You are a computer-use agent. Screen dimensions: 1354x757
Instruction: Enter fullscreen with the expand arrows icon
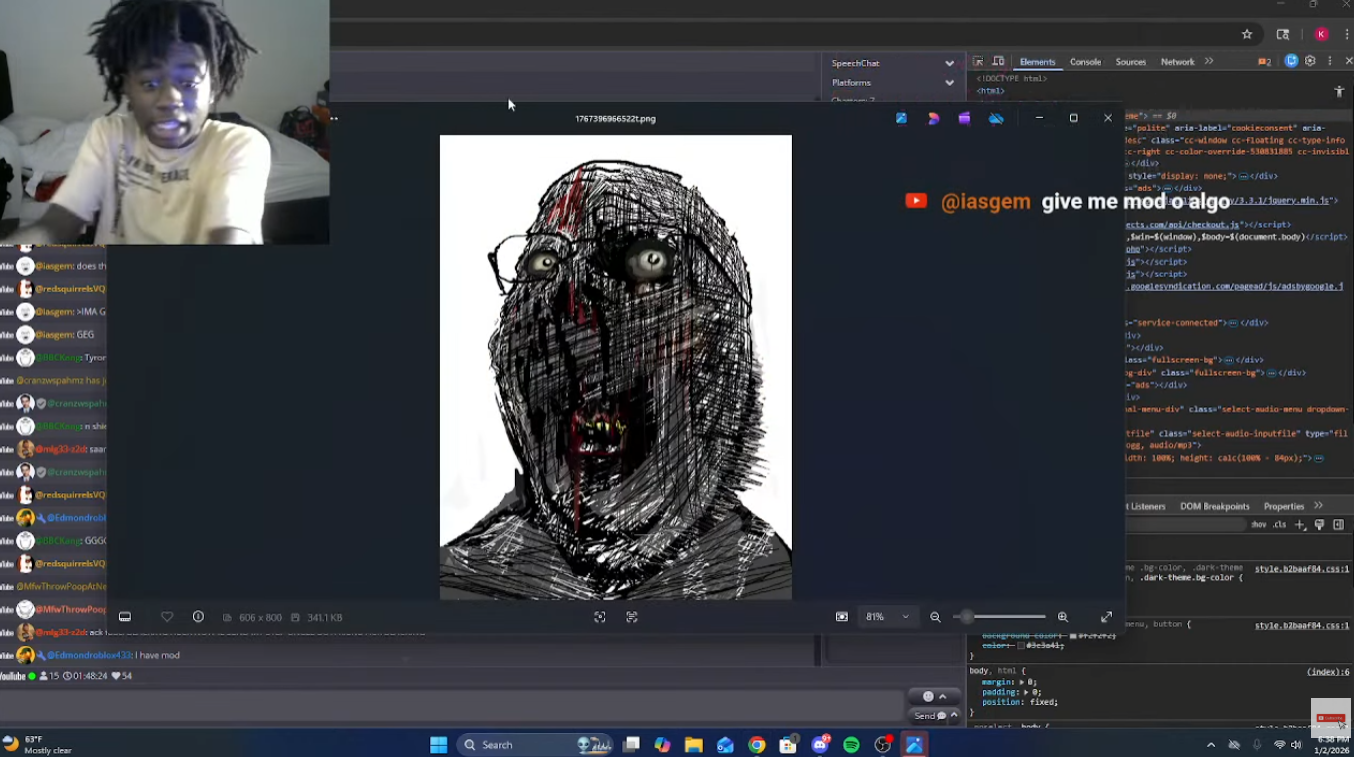pyautogui.click(x=1106, y=617)
